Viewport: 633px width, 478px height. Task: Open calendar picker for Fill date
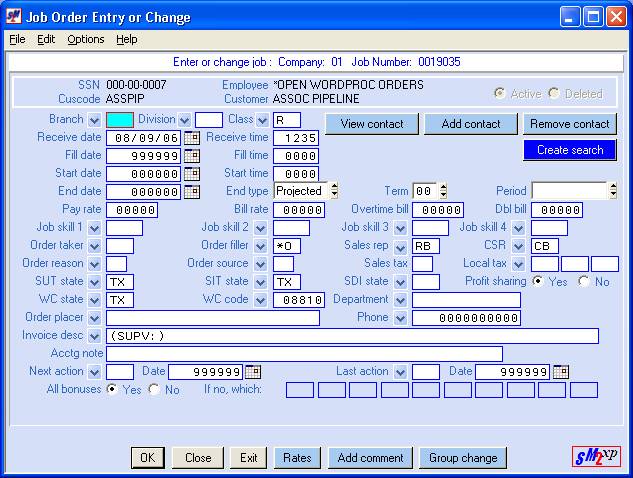point(191,156)
